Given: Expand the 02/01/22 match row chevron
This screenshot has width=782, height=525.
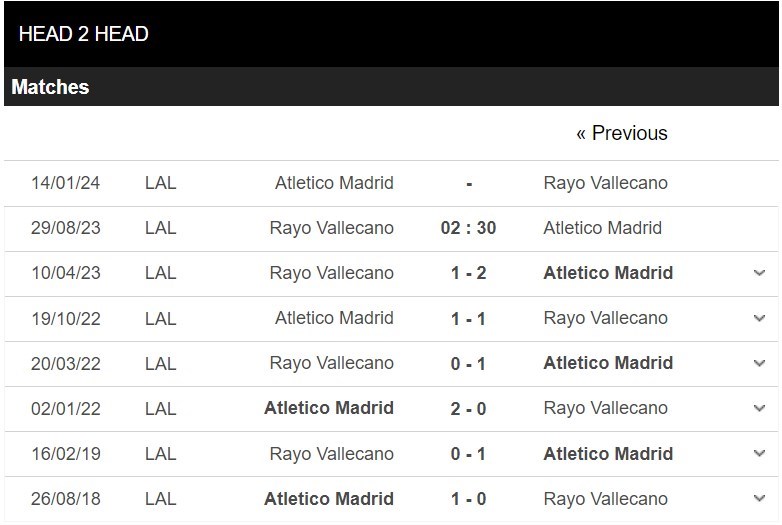Looking at the screenshot, I should 759,408.
